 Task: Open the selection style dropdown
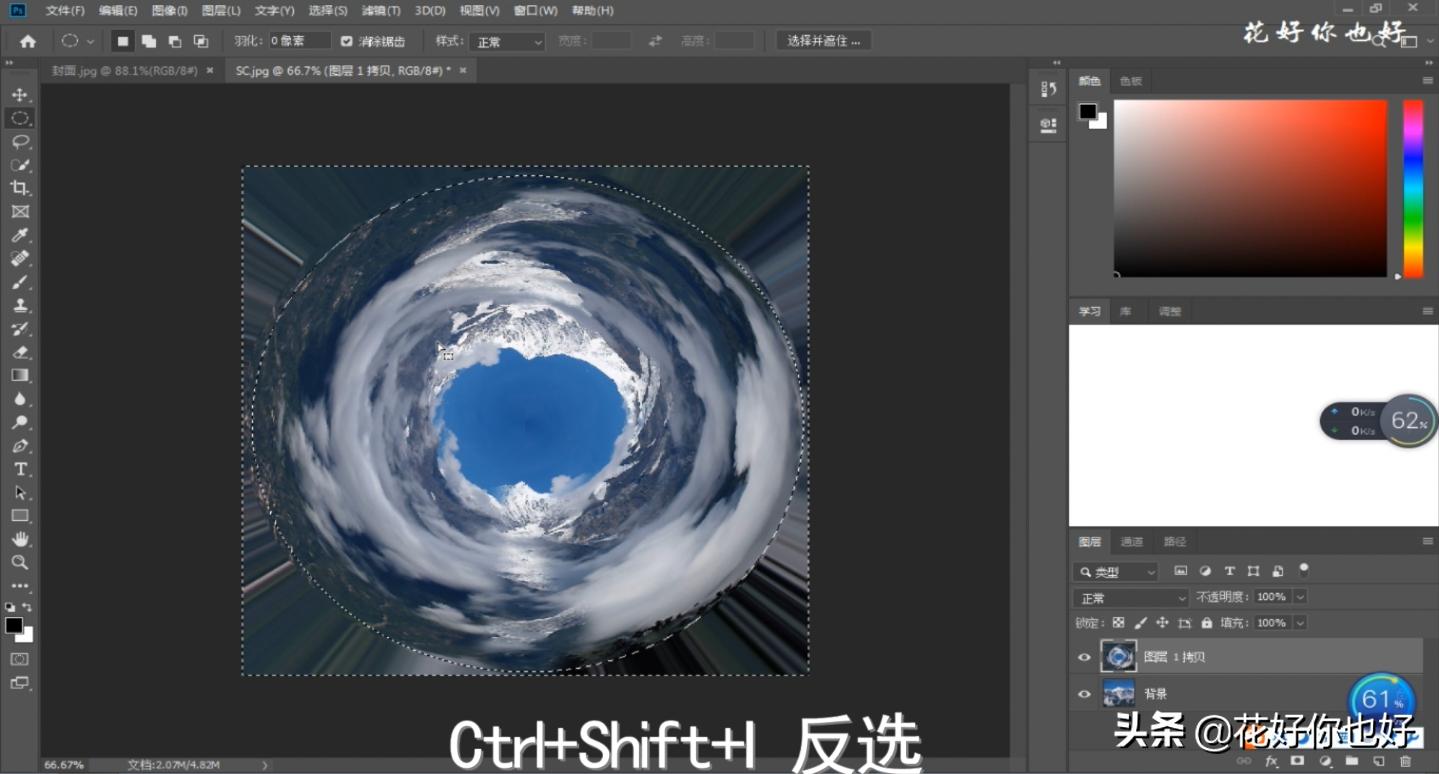(507, 41)
